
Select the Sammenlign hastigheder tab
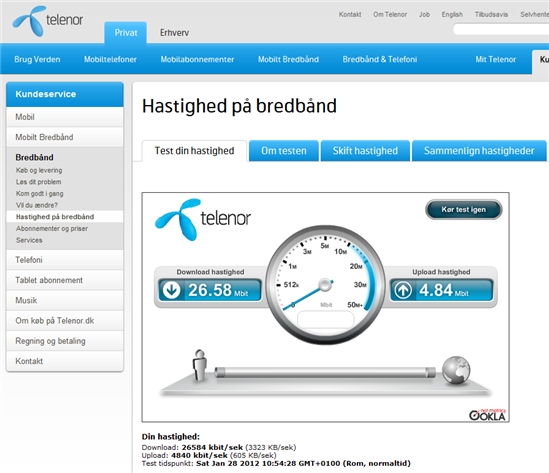click(479, 151)
